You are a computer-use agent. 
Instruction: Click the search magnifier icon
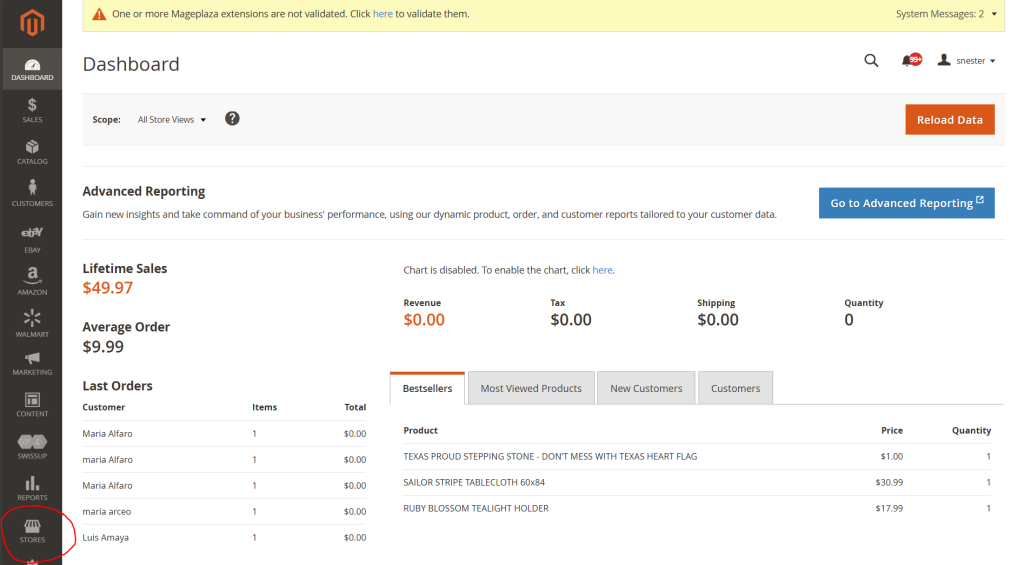point(871,61)
